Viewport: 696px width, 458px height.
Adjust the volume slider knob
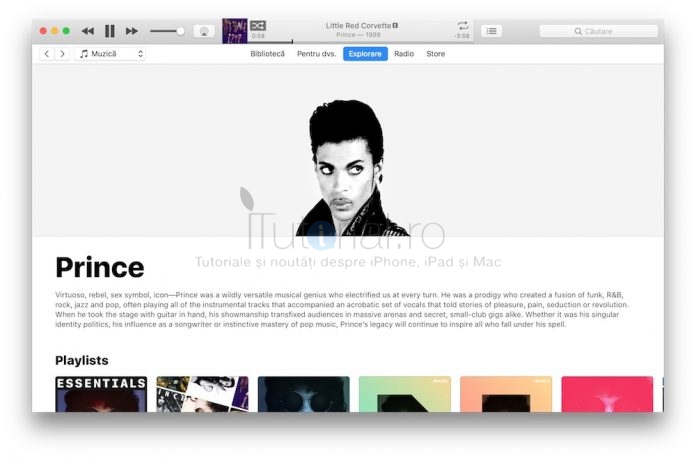coord(180,31)
